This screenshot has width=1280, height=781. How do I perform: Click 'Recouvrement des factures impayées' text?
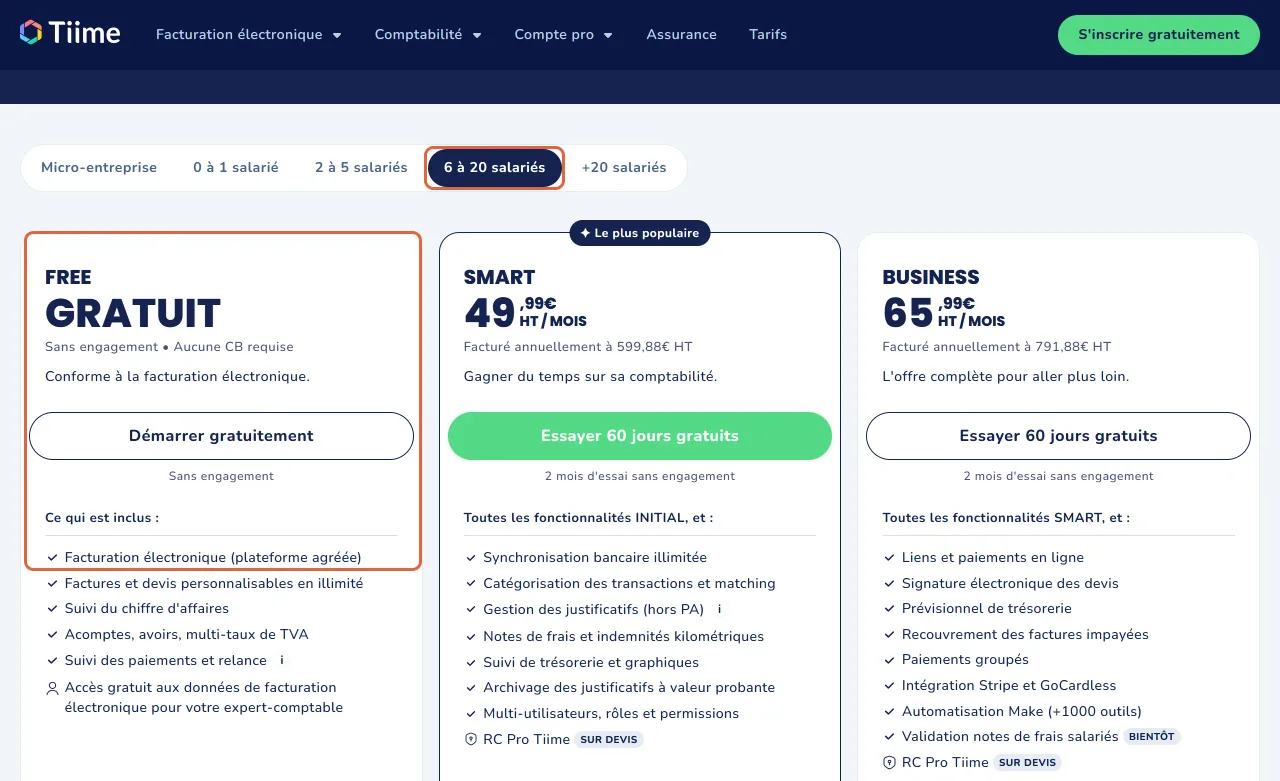1025,634
